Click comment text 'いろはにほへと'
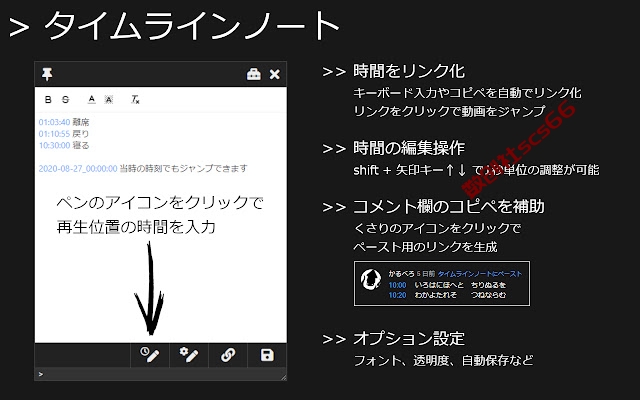The height and width of the screenshot is (400, 640). click(x=439, y=285)
